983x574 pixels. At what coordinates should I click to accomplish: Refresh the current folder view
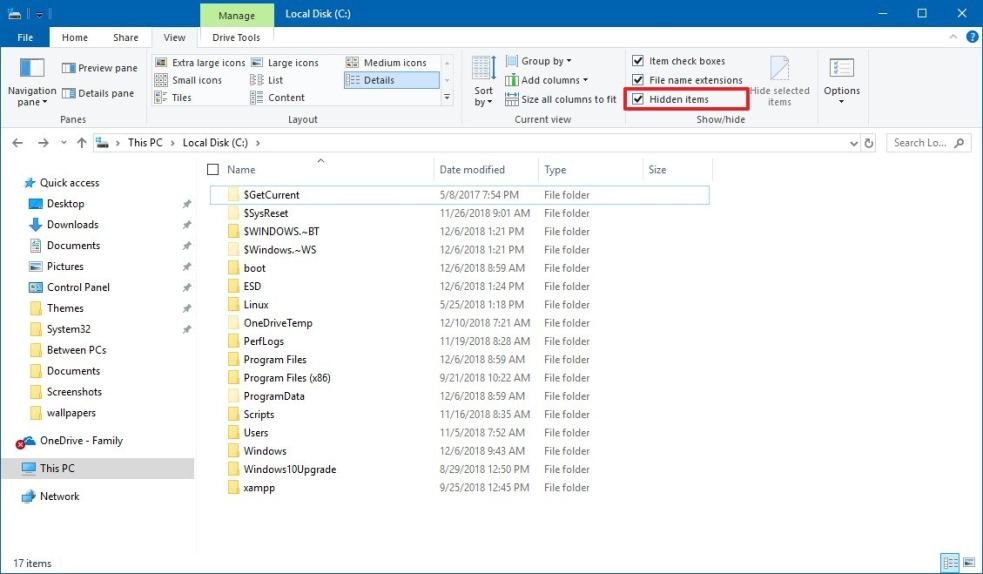pos(868,143)
